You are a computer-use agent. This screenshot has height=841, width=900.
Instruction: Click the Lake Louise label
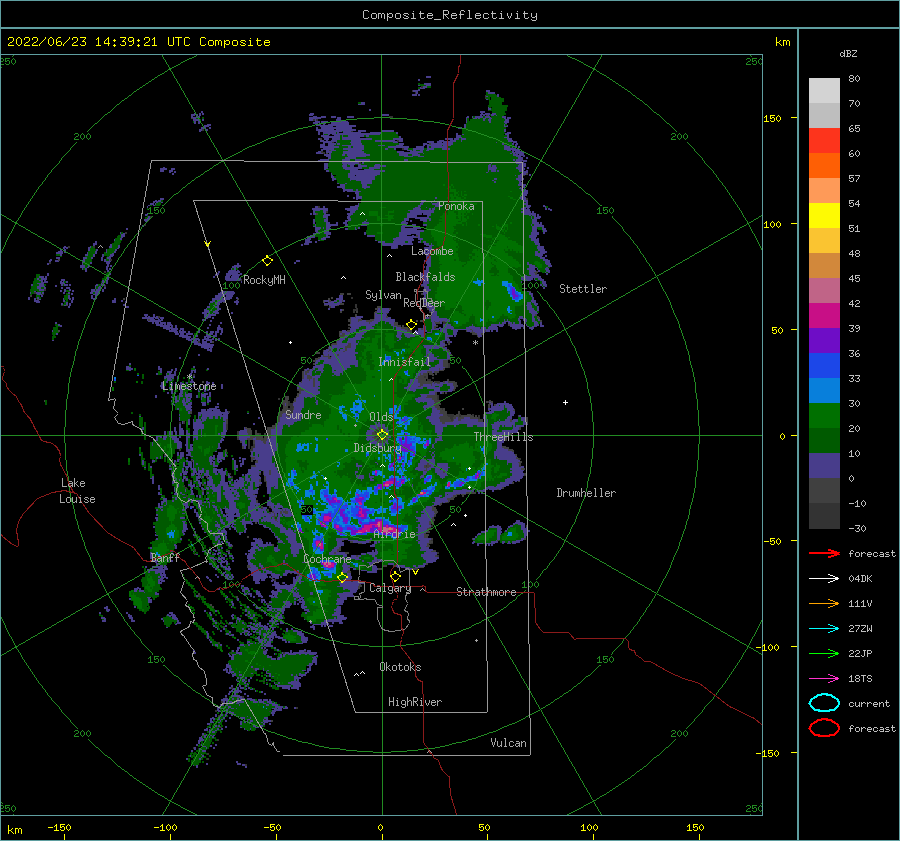(x=77, y=491)
